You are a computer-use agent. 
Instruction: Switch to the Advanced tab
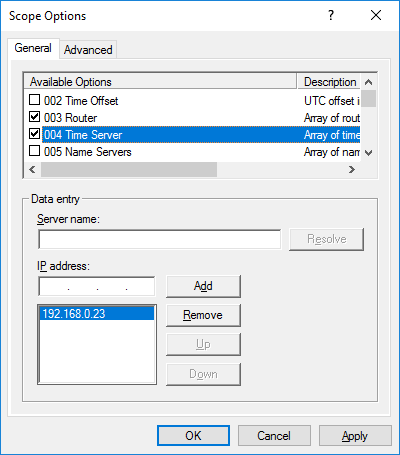88,50
